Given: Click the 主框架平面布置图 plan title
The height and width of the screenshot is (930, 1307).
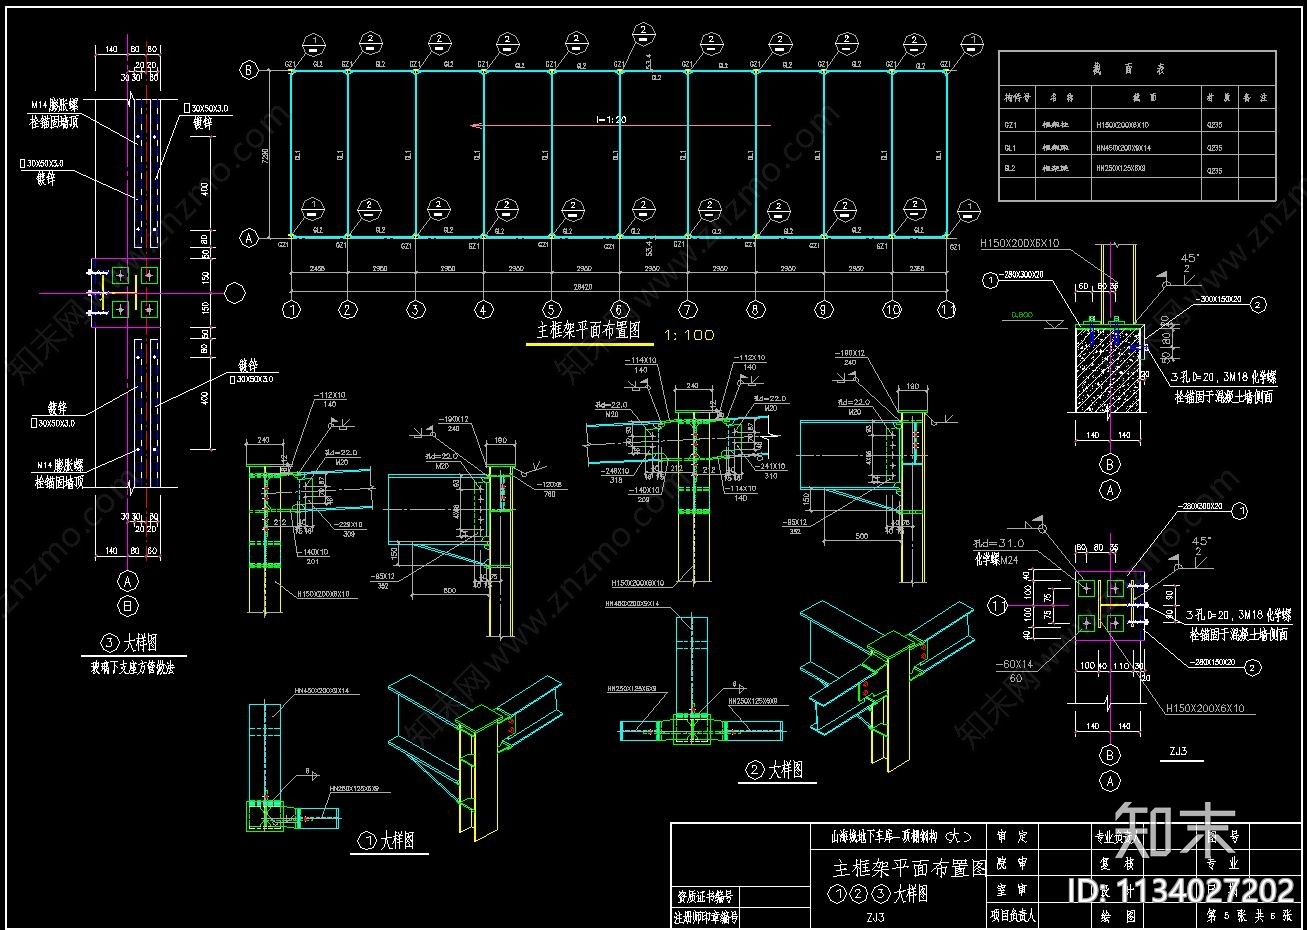Looking at the screenshot, I should (x=588, y=331).
